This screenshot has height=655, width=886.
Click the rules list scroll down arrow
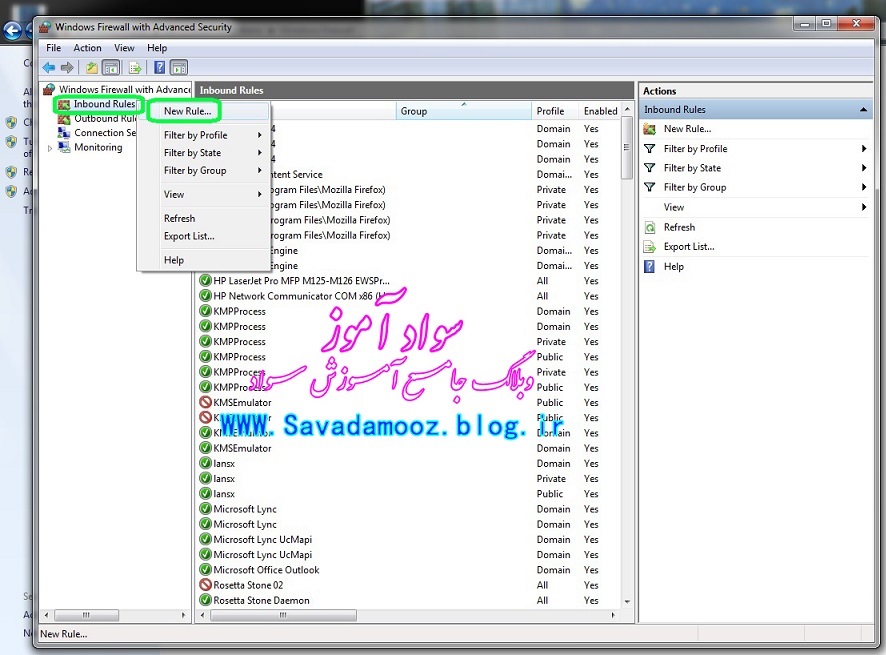[x=627, y=601]
